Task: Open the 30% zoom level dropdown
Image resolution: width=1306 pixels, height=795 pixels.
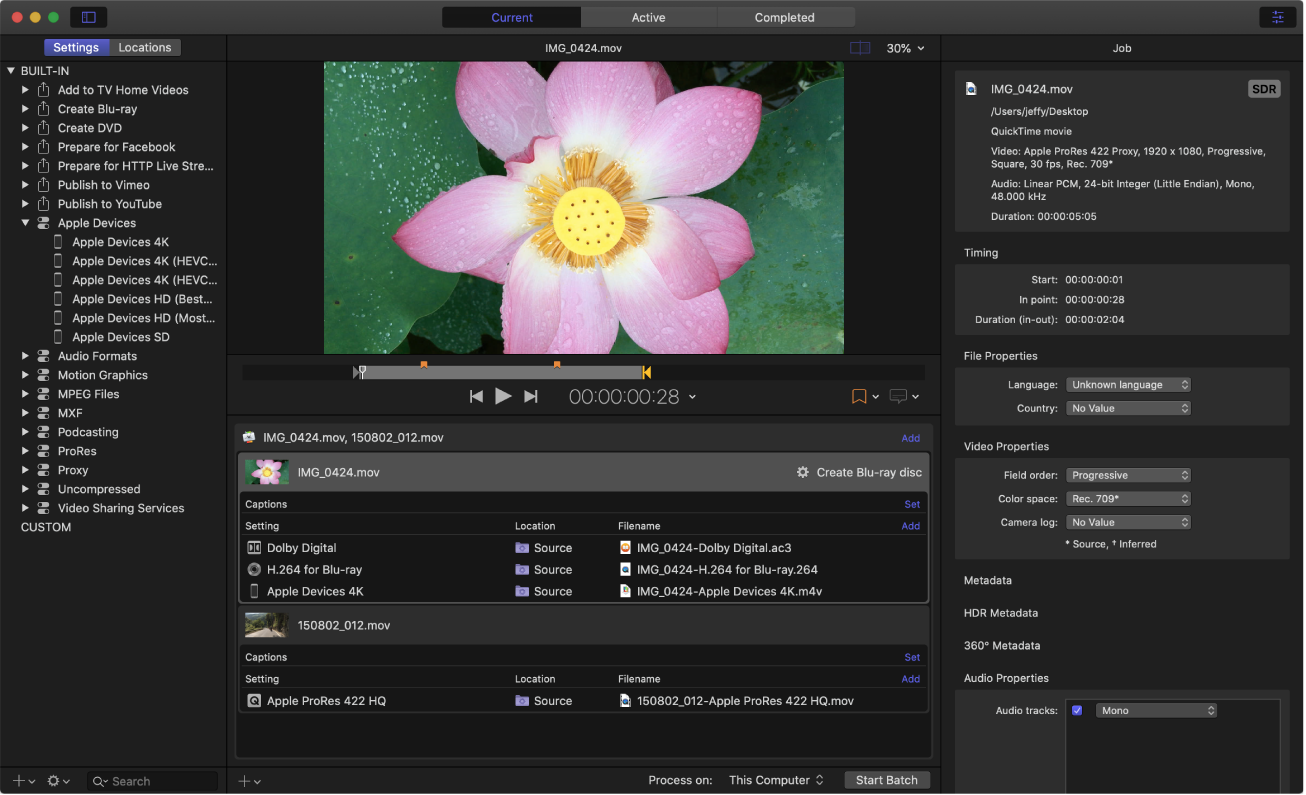Action: (x=905, y=48)
